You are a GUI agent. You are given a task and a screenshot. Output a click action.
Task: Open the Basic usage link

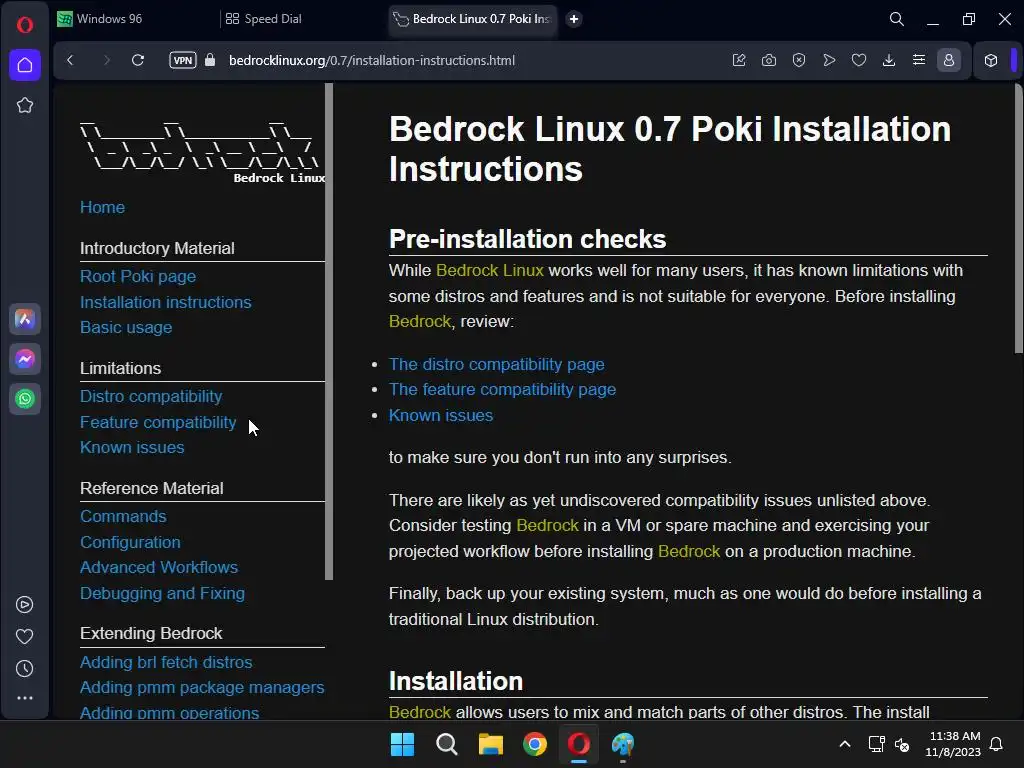pyautogui.click(x=126, y=327)
